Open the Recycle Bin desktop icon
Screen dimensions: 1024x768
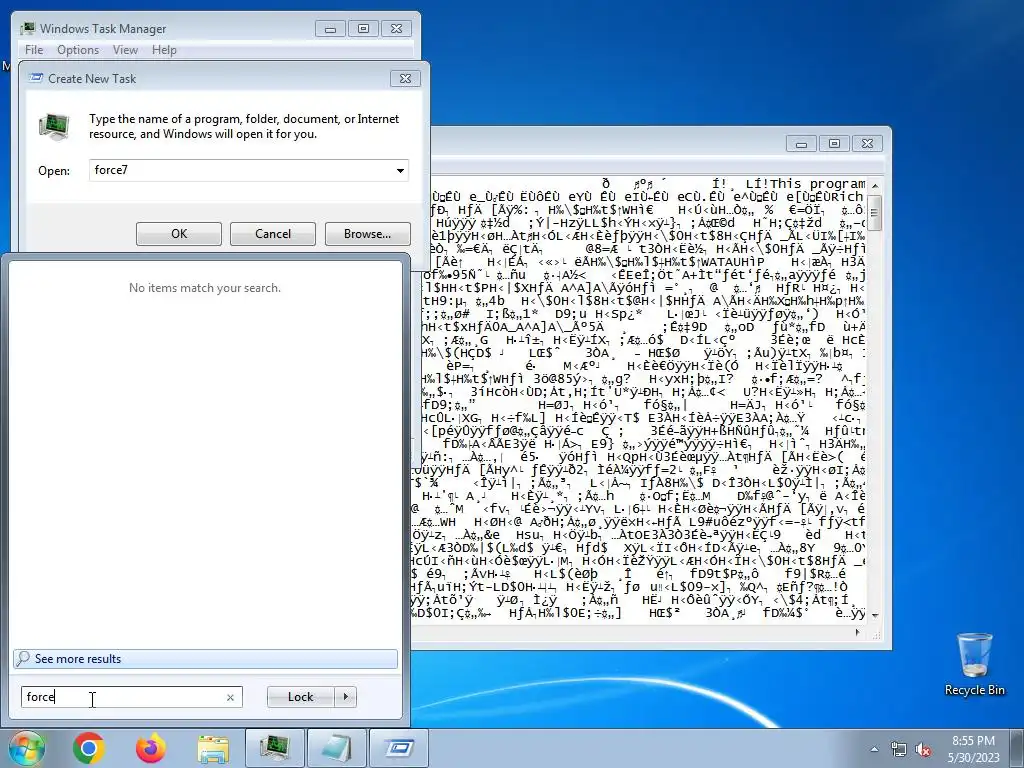pyautogui.click(x=974, y=664)
